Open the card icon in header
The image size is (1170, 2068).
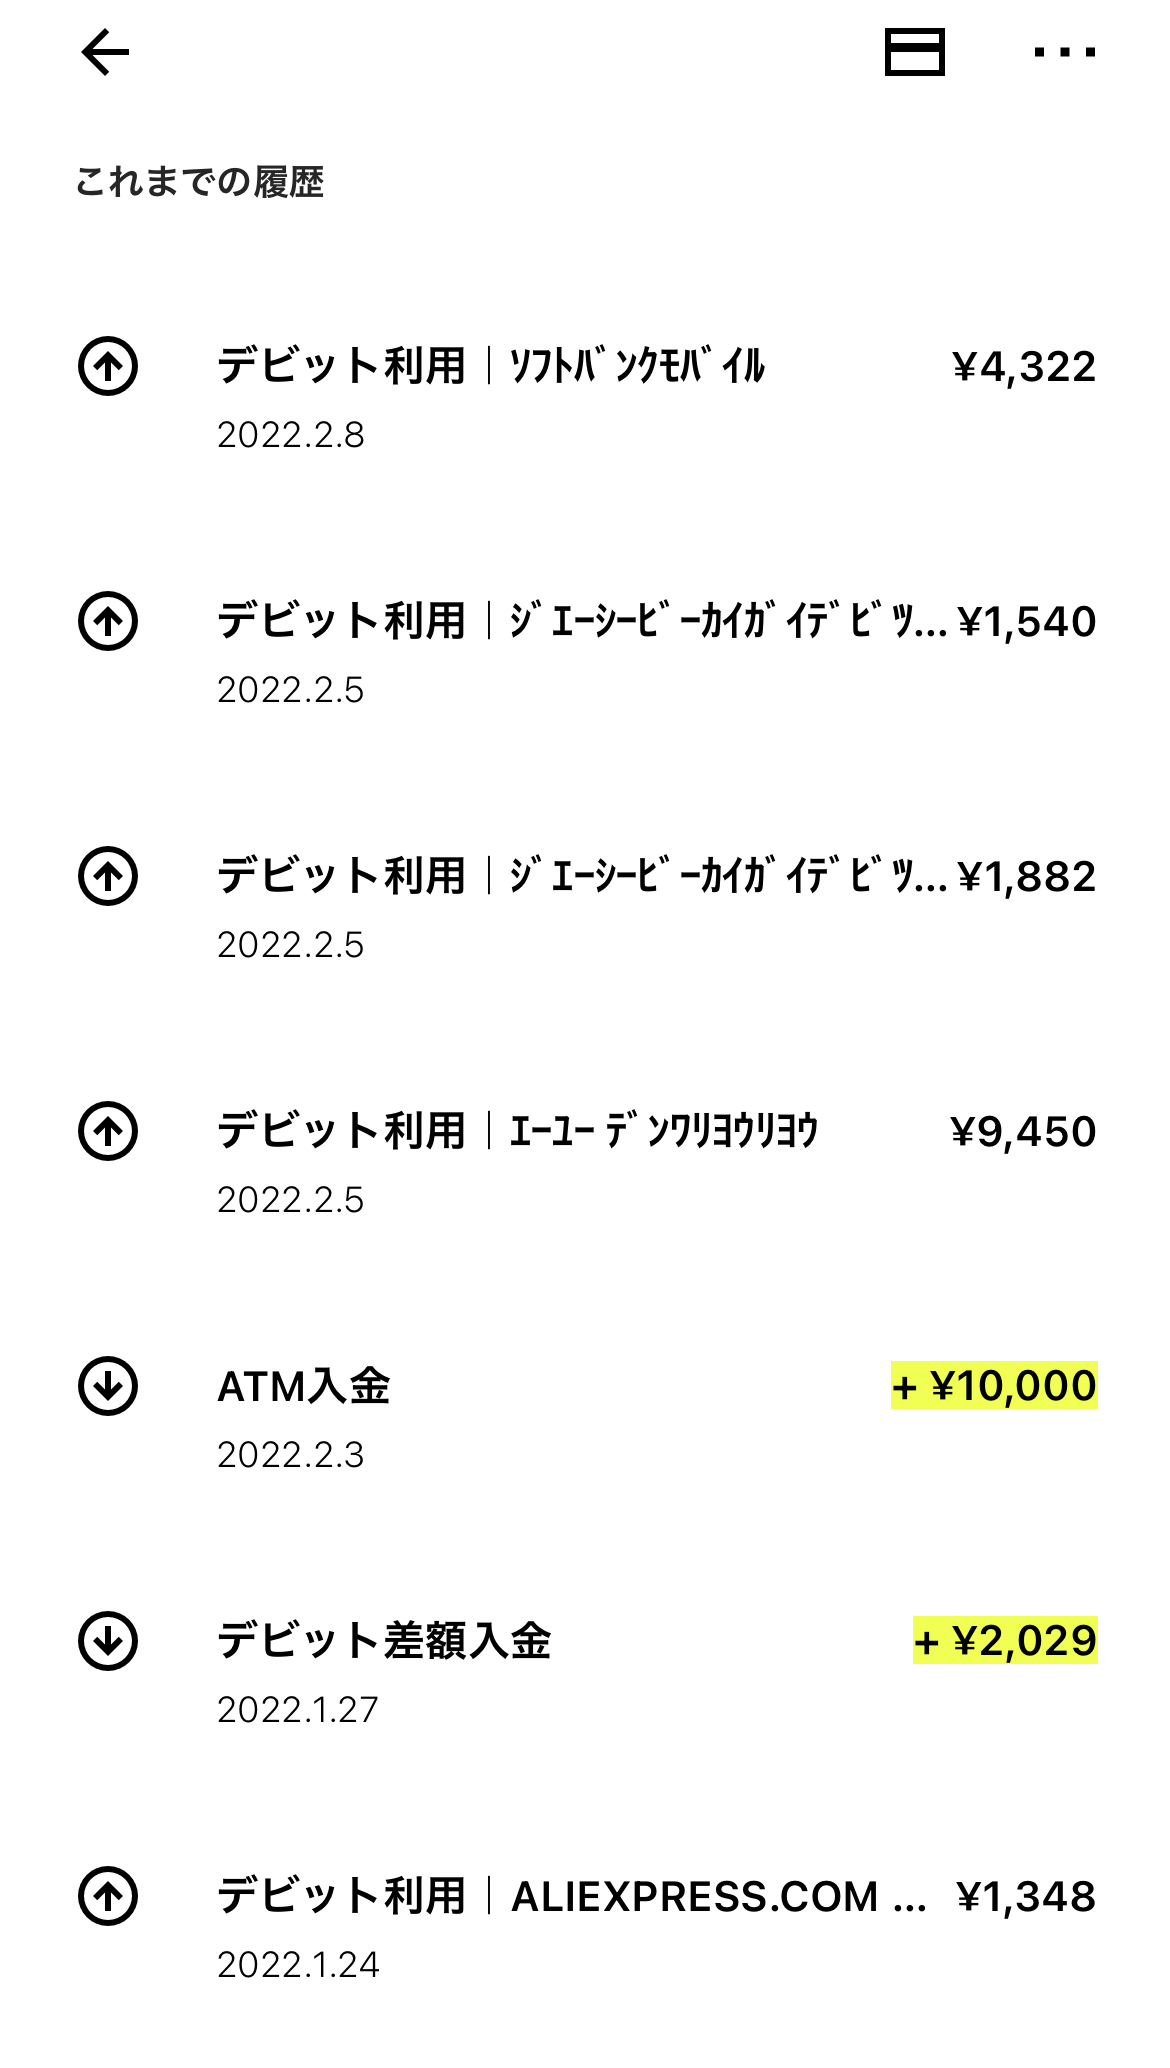point(914,53)
